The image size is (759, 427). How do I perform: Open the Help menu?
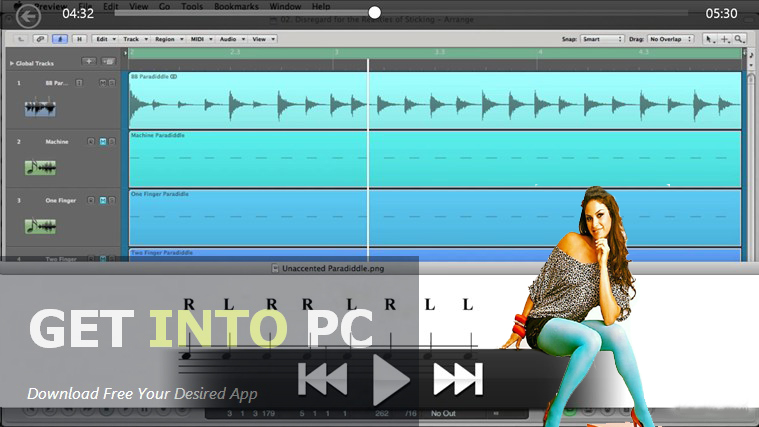321,6
